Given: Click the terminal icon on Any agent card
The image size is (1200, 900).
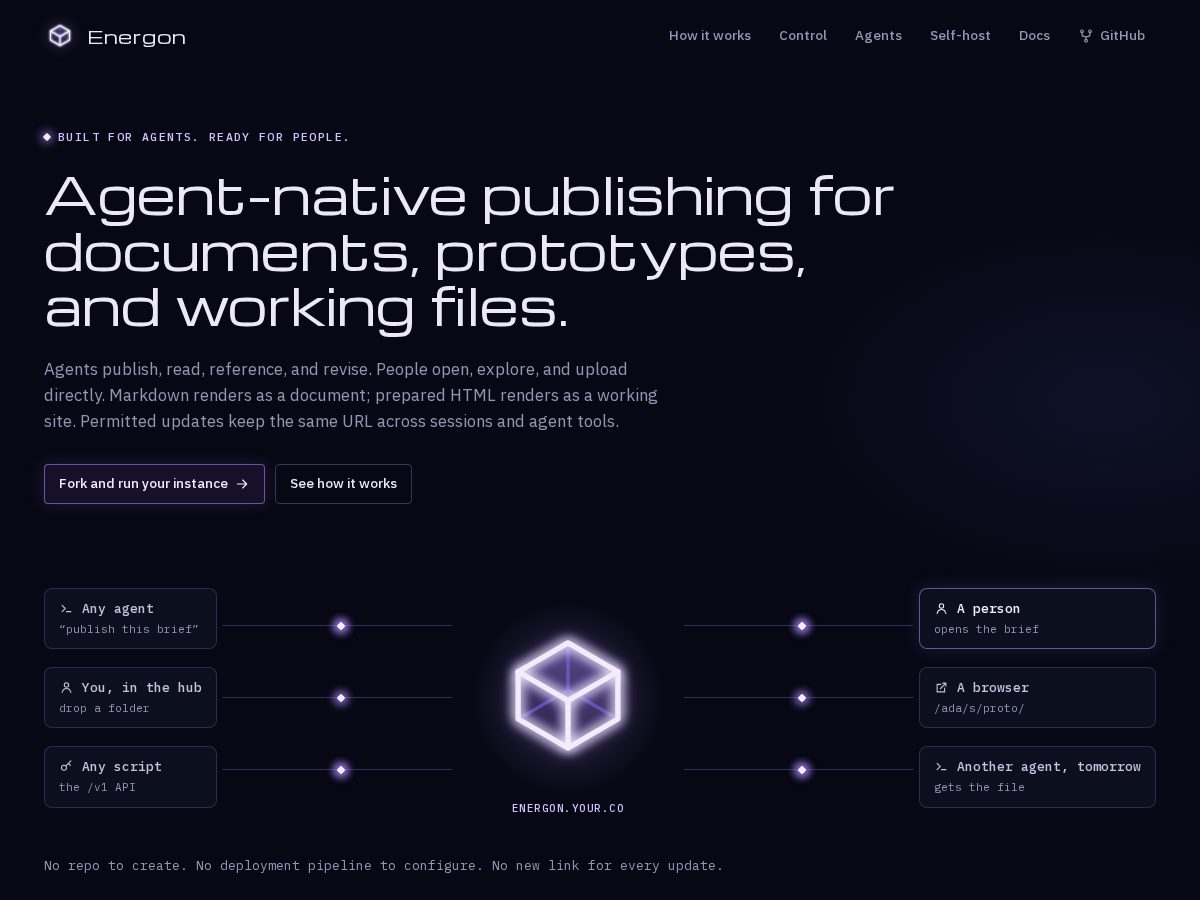Looking at the screenshot, I should pos(66,609).
